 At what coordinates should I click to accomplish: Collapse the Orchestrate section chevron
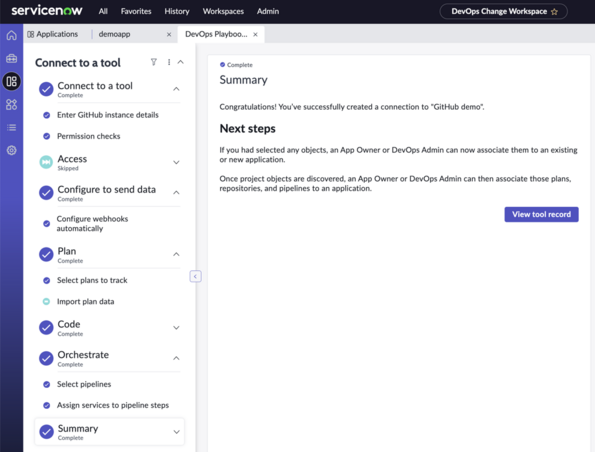(x=176, y=358)
